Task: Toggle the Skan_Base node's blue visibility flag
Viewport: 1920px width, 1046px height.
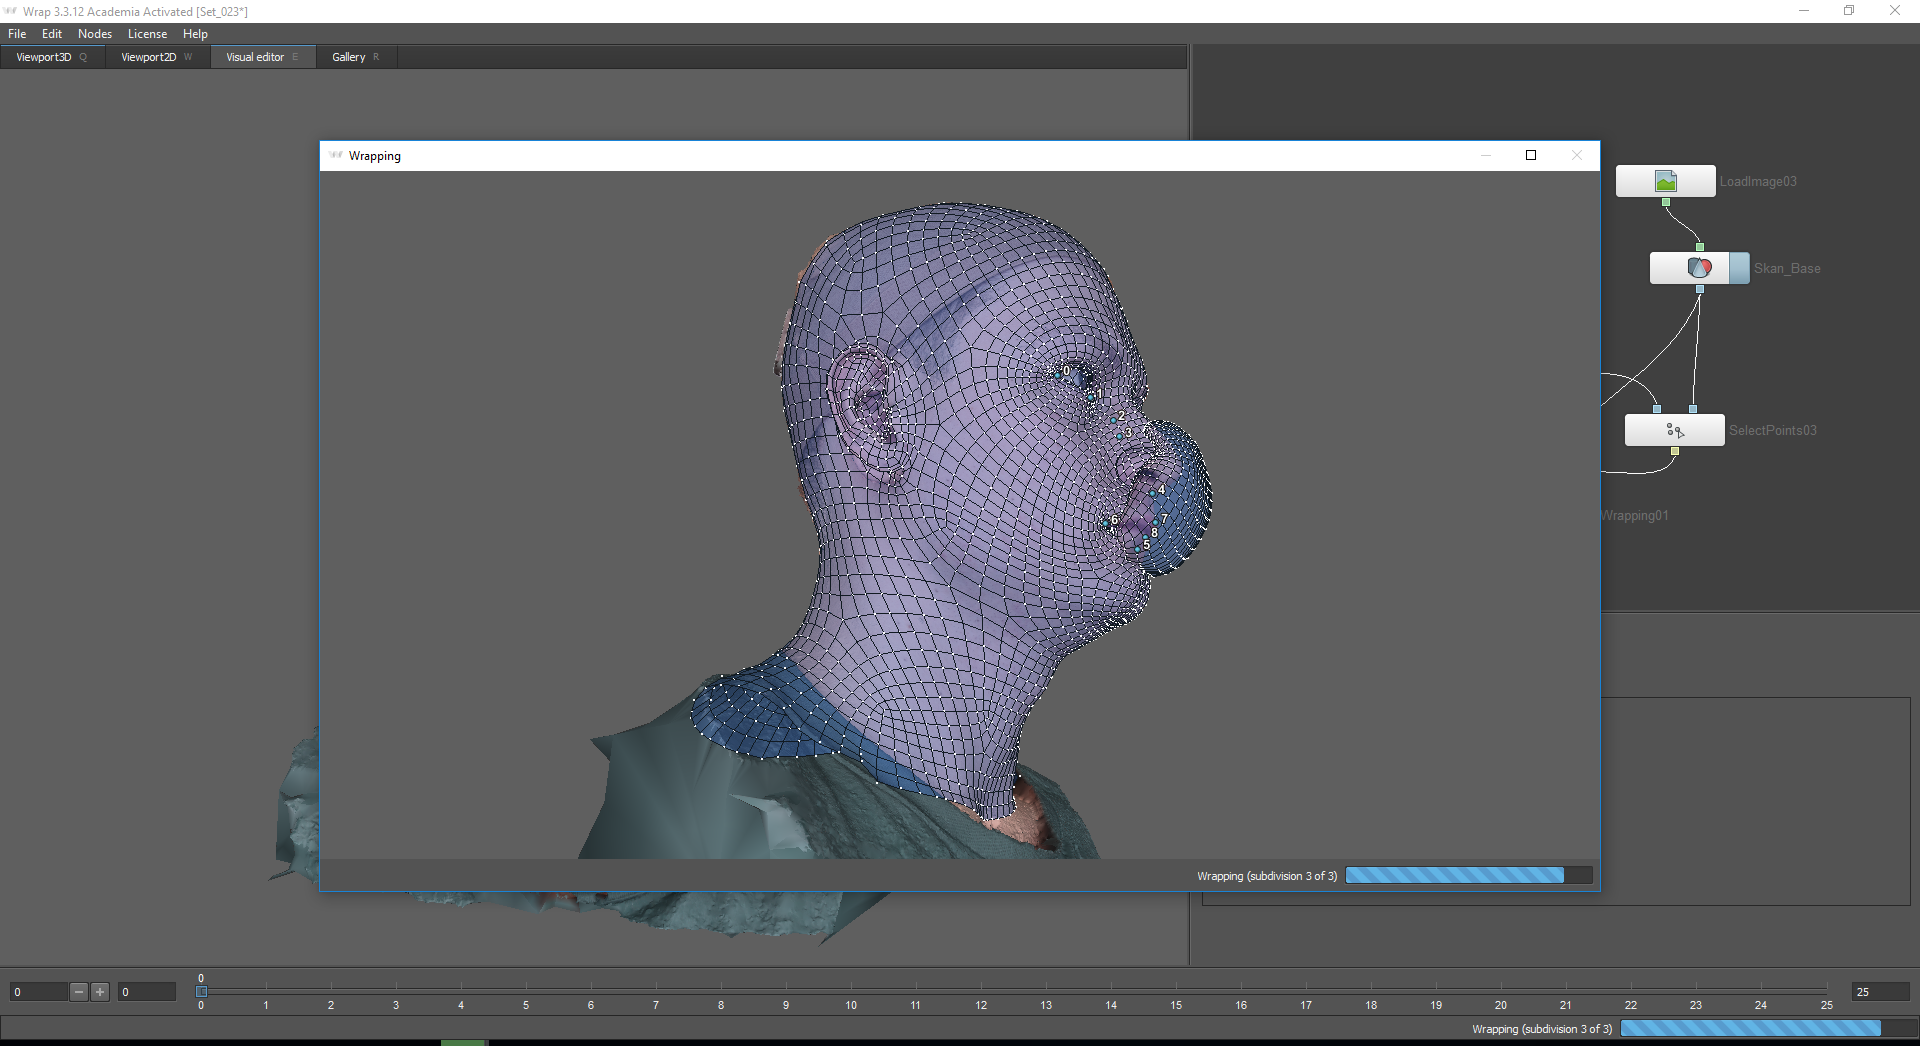Action: pos(1739,268)
